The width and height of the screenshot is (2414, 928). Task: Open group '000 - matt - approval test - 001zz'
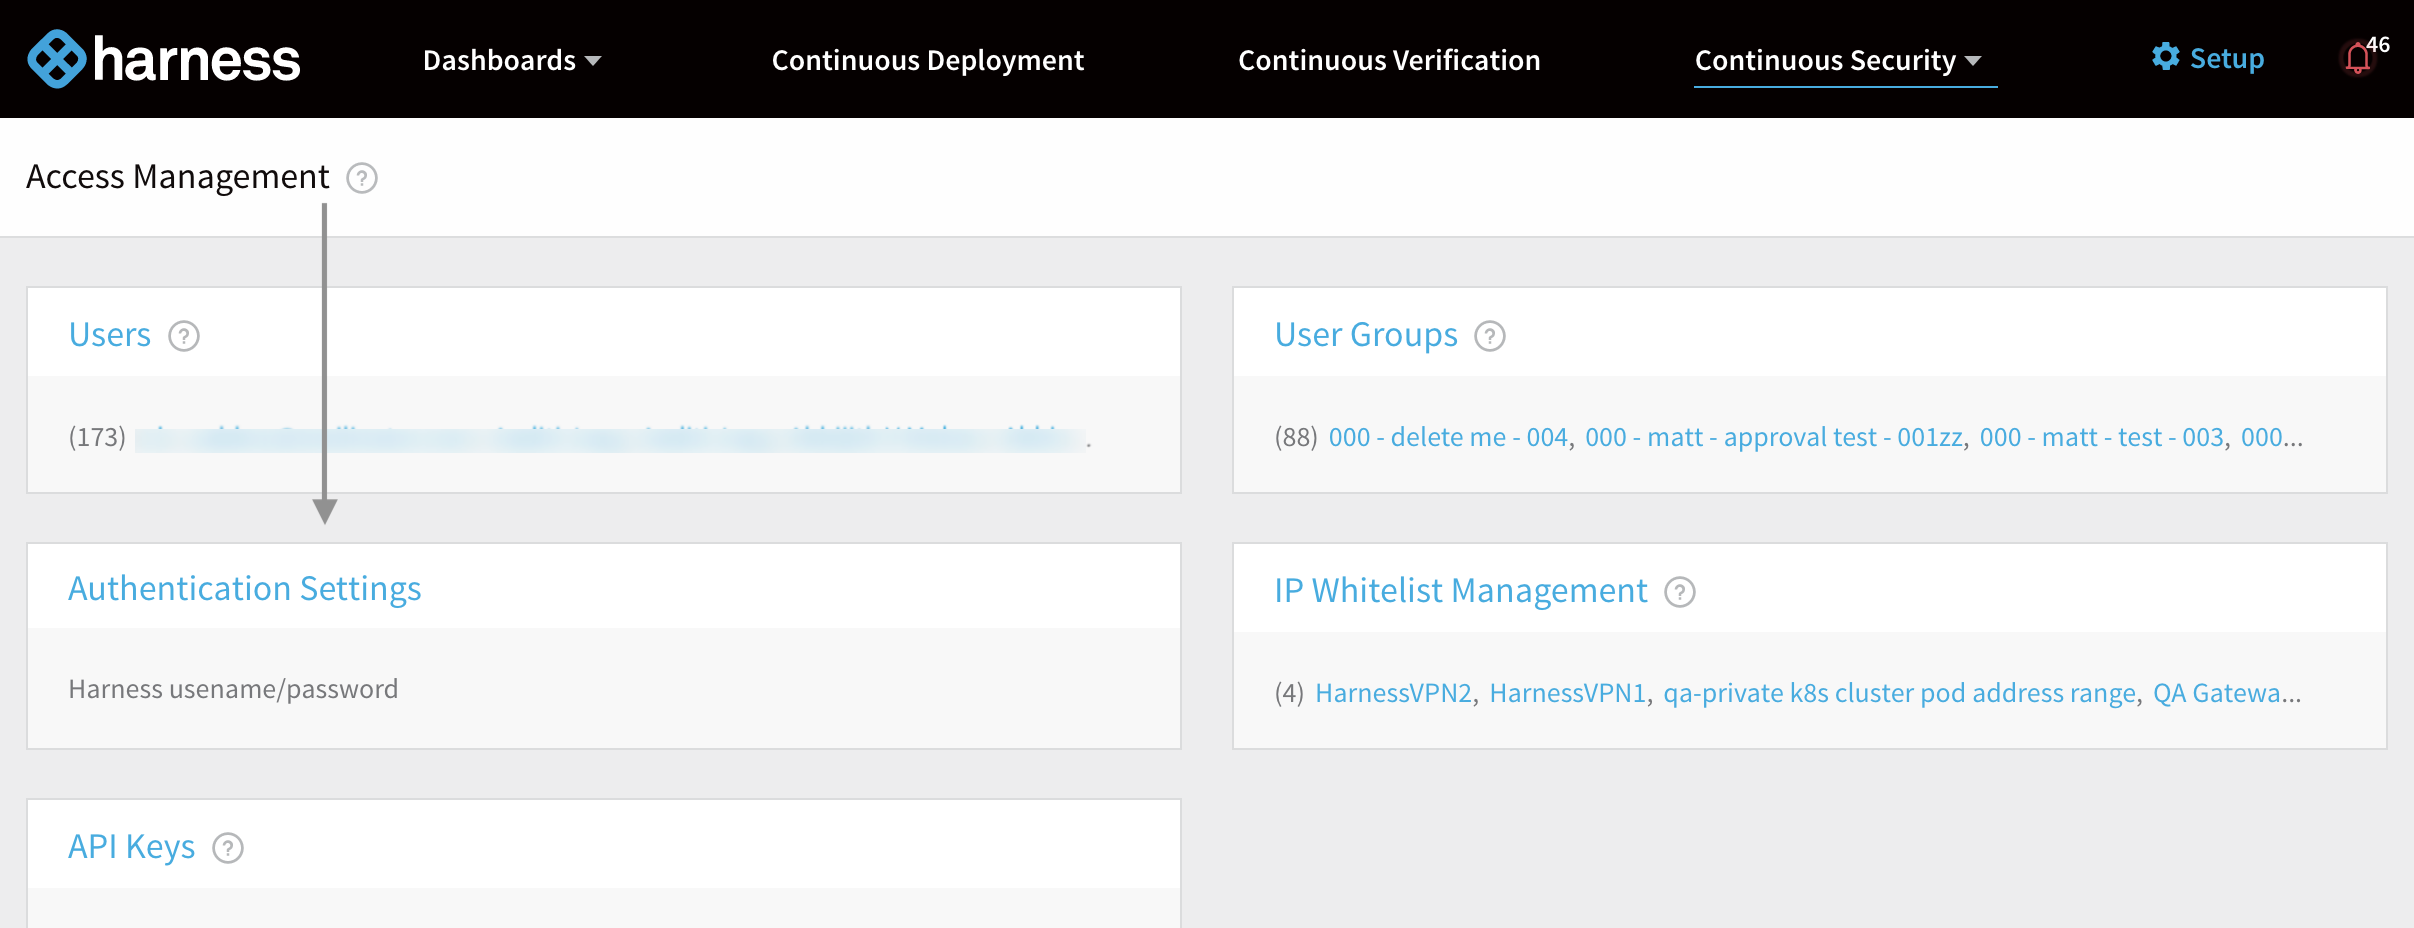(1774, 437)
